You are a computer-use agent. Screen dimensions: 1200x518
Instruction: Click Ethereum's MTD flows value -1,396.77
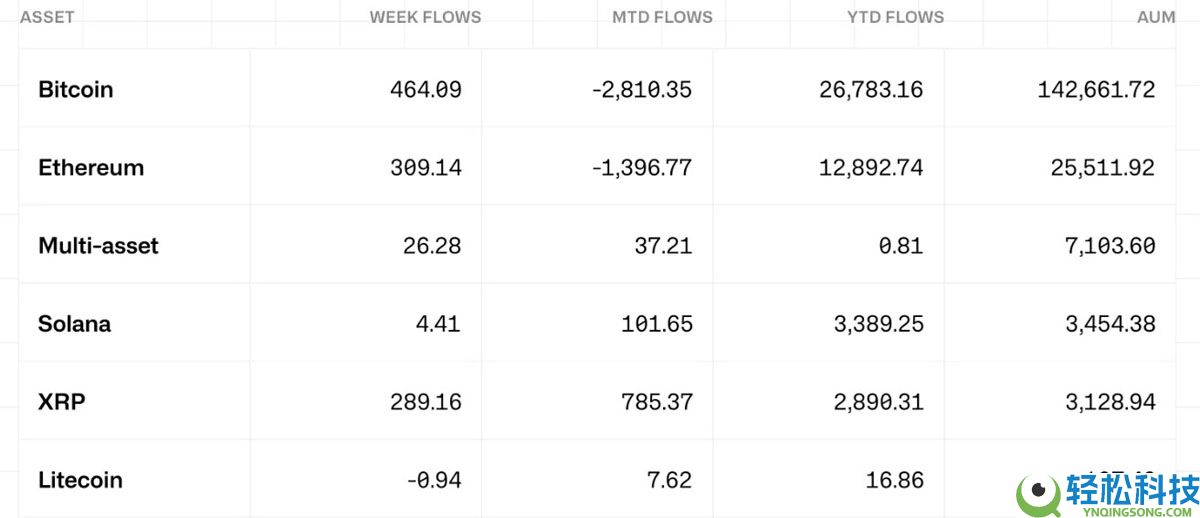(641, 168)
